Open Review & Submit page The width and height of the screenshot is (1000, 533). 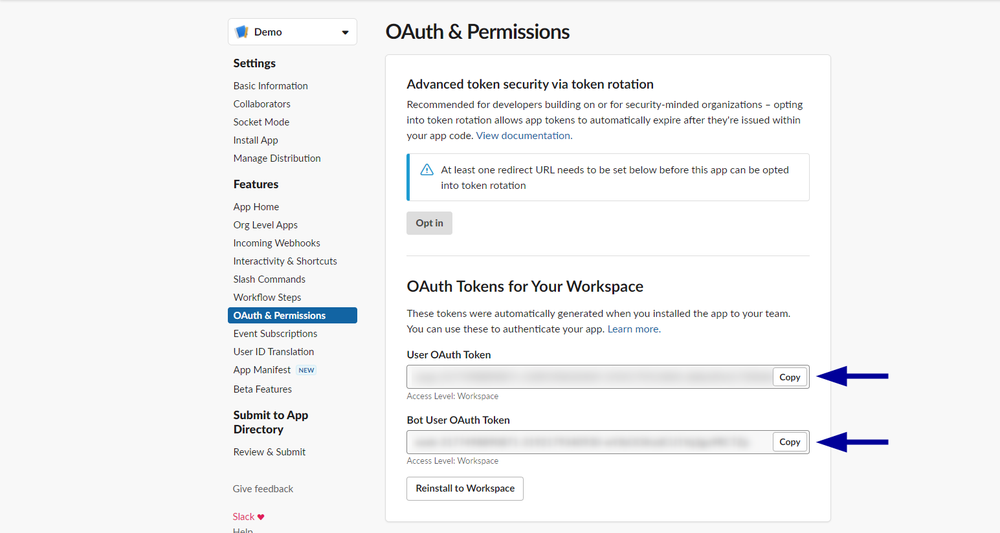click(269, 452)
